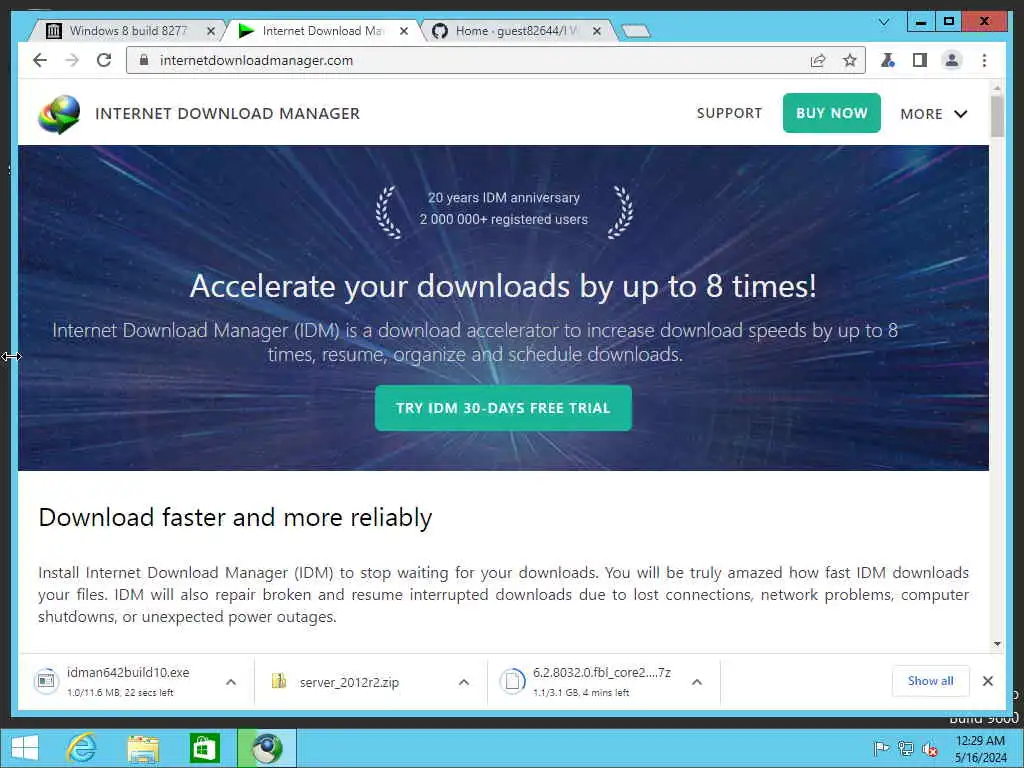
Task: Close the Internet Download Manager tab
Action: coord(404,31)
